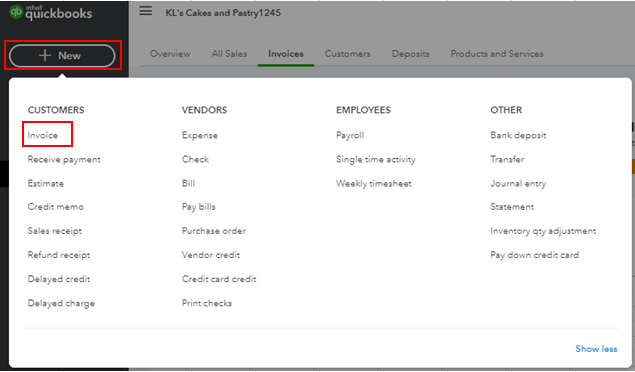Choose Invoice under Customers
Image resolution: width=635 pixels, height=372 pixels.
click(x=43, y=135)
